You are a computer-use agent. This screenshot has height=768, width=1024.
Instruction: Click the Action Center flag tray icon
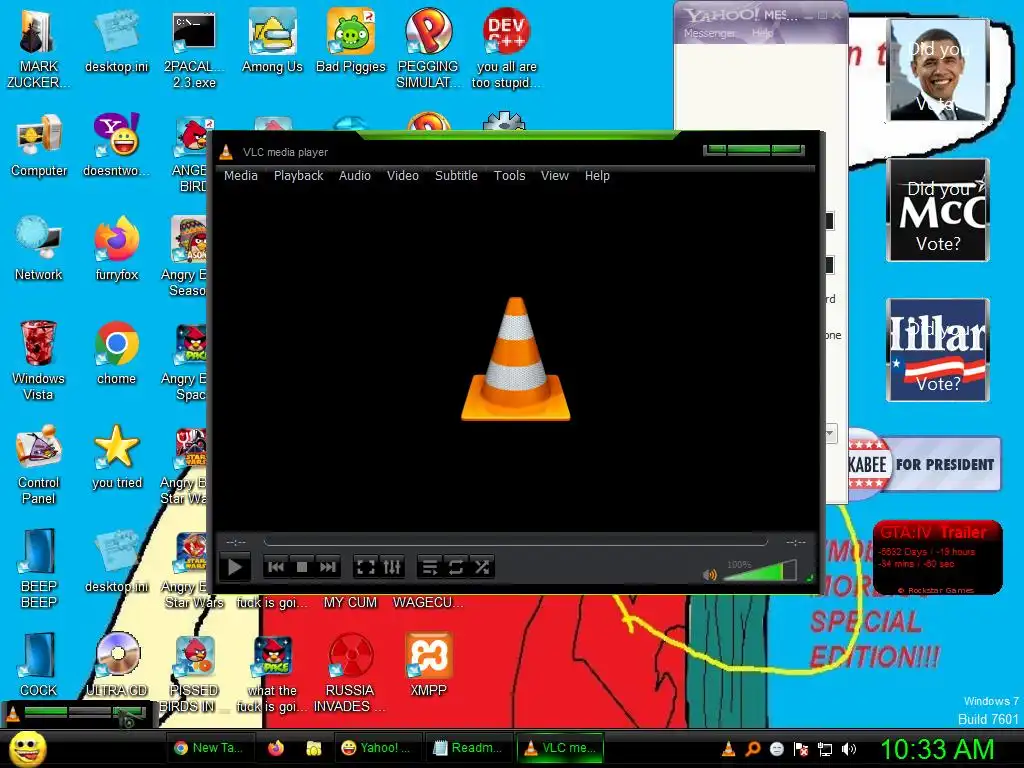click(801, 749)
